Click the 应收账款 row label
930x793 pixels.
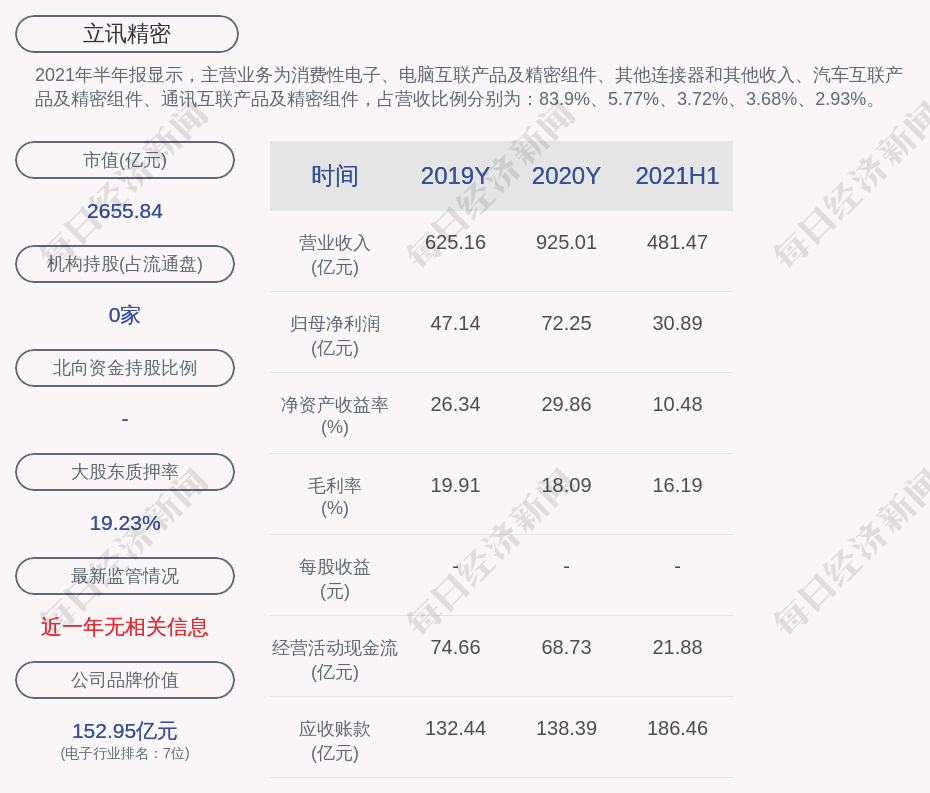click(335, 741)
